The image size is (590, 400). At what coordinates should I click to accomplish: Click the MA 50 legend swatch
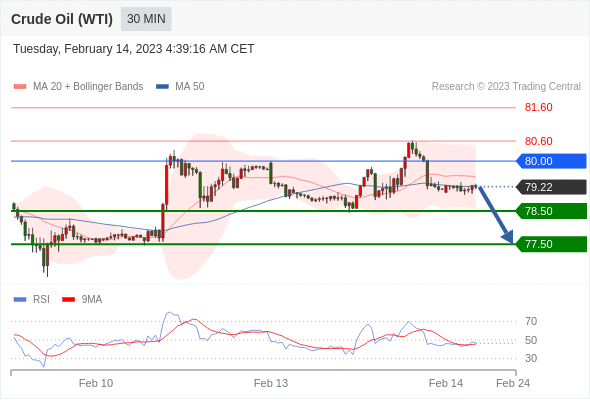[162, 87]
